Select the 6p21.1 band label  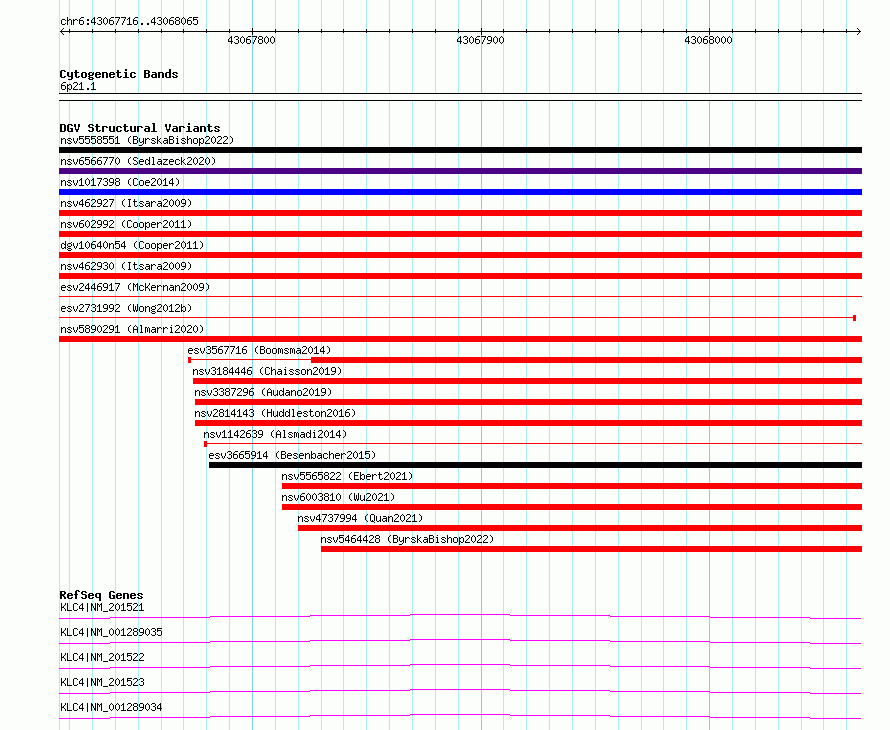tap(78, 86)
